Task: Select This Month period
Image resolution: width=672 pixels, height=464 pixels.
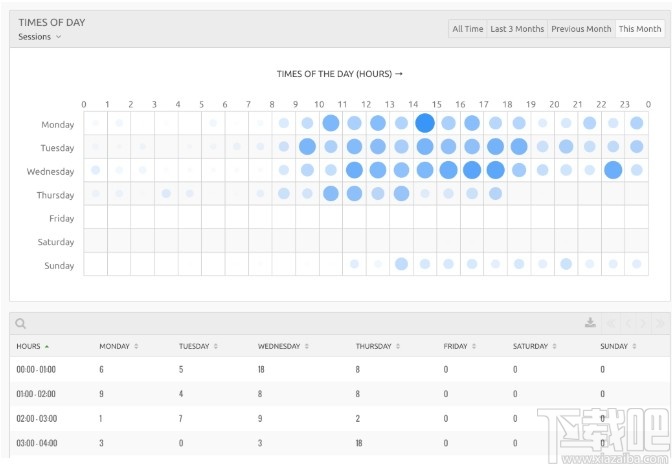Action: tap(640, 29)
